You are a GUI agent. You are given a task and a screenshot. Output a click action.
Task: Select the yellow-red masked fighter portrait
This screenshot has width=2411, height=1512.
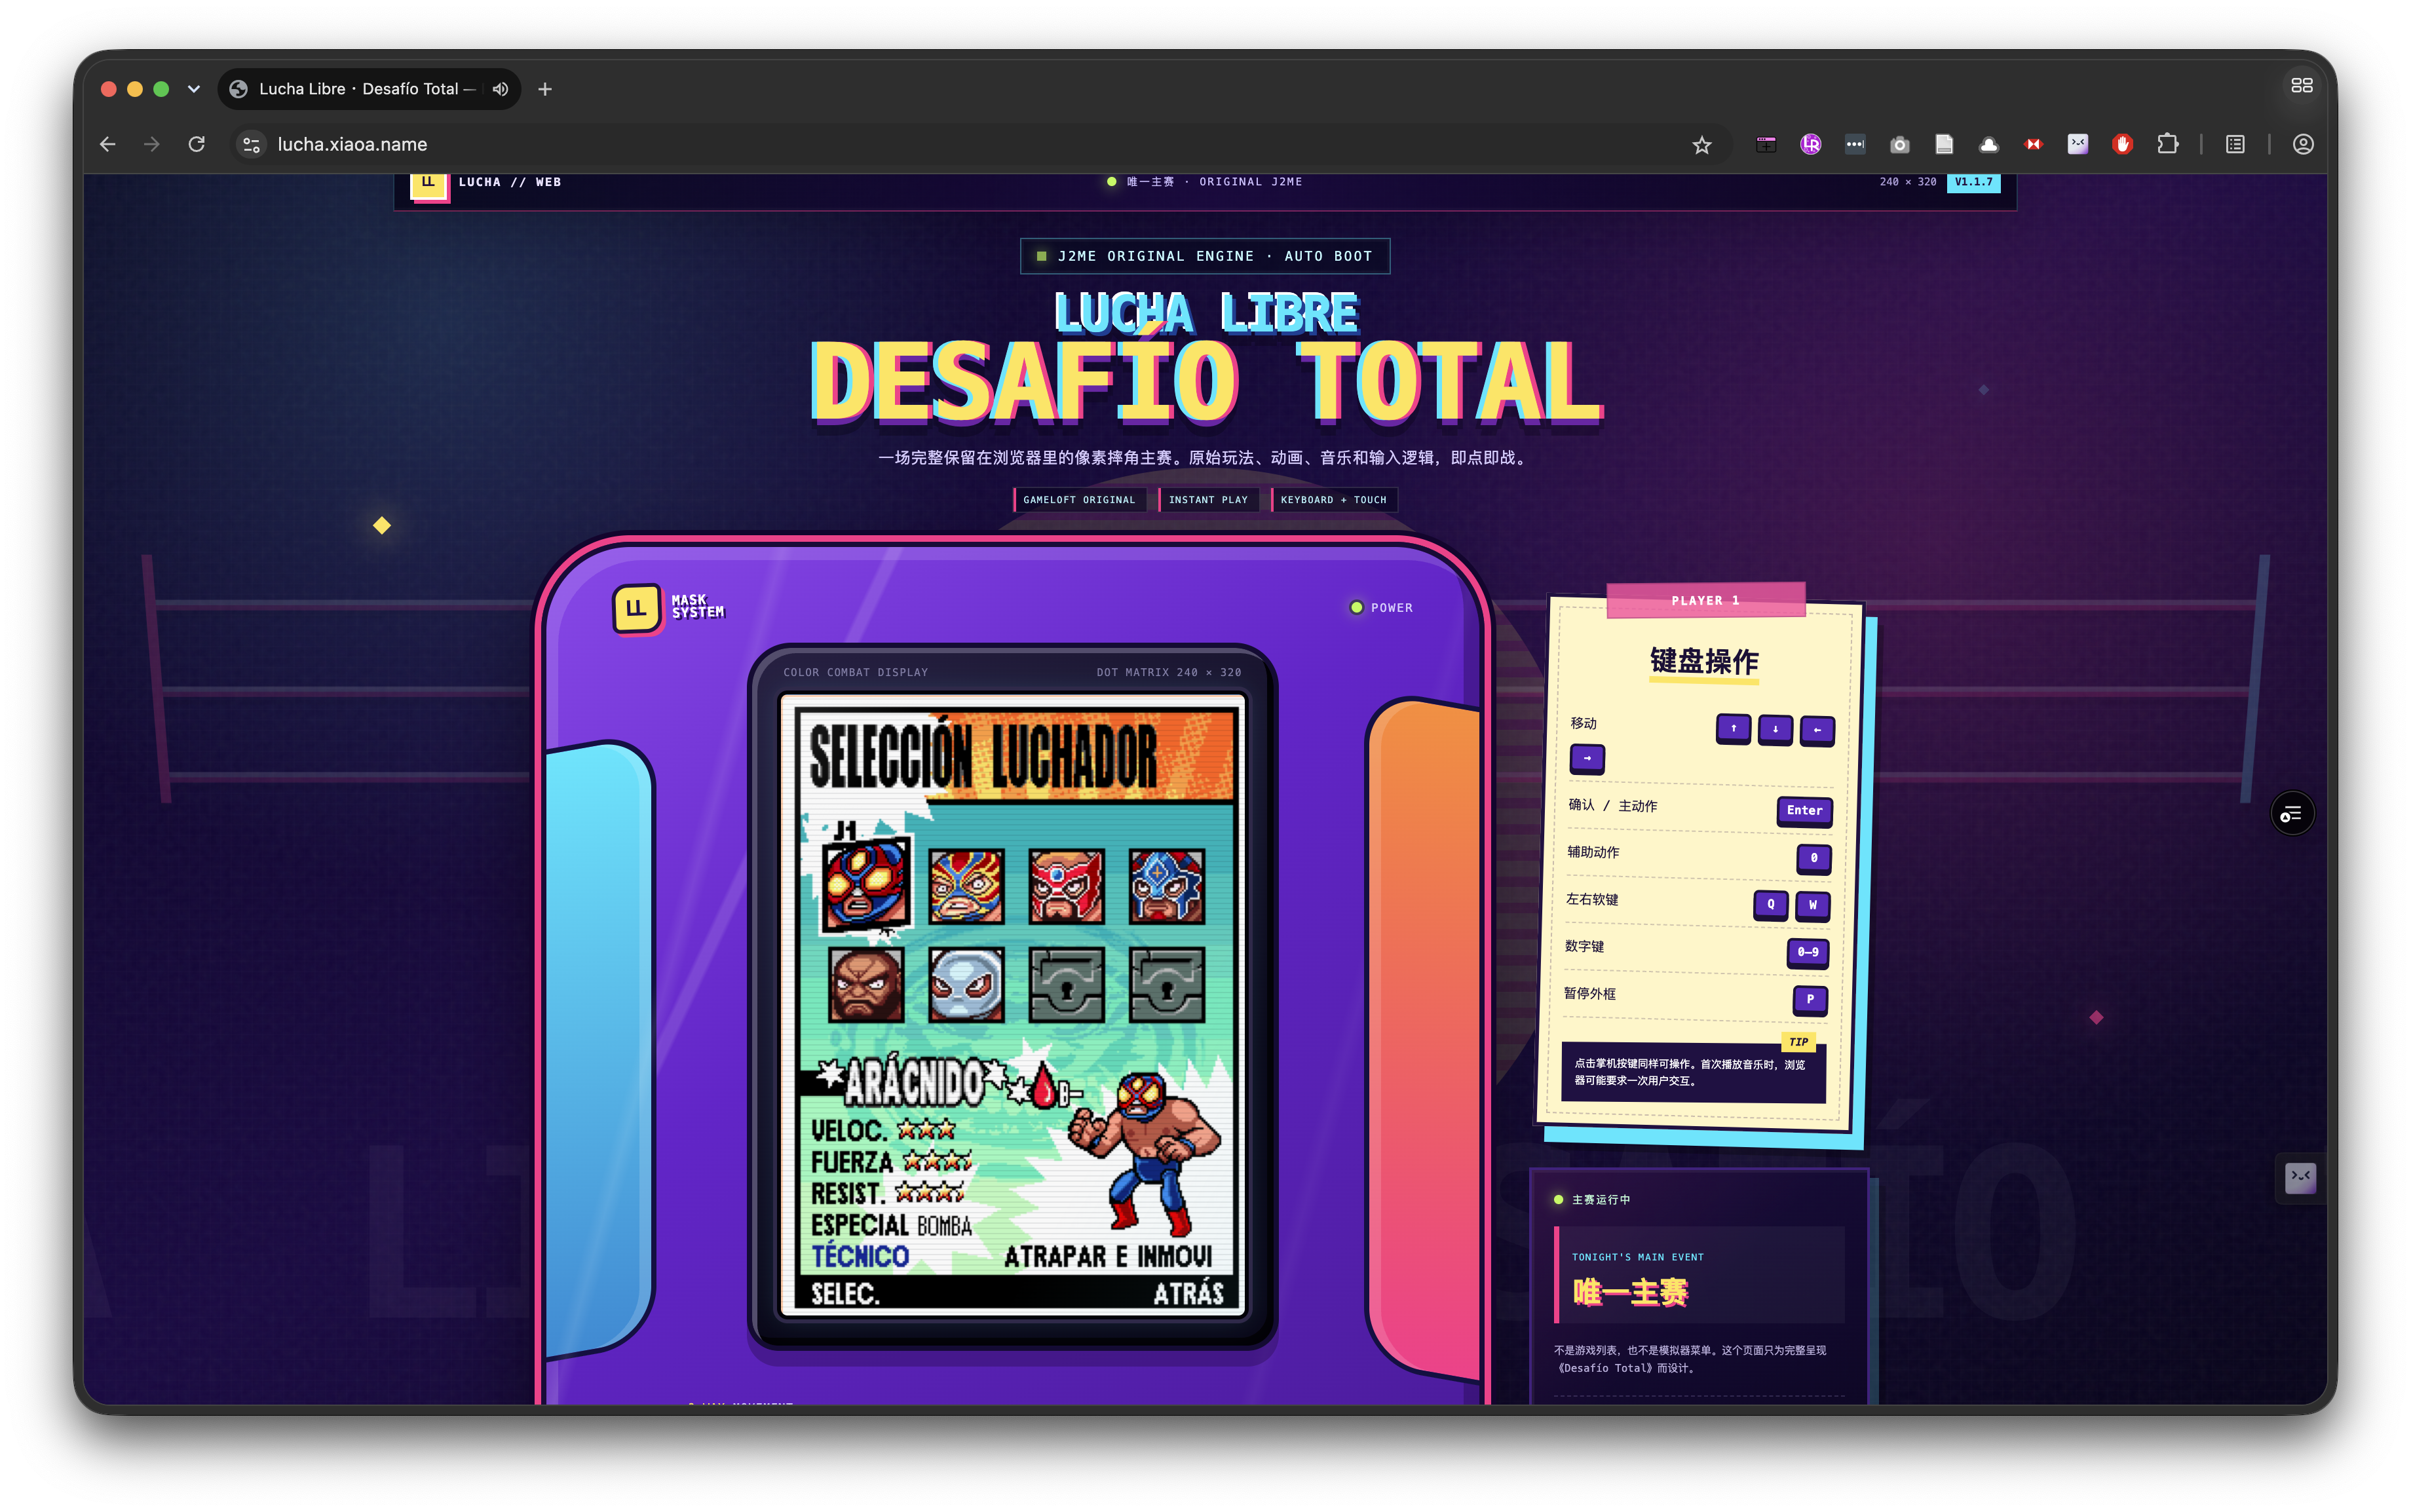coord(966,886)
